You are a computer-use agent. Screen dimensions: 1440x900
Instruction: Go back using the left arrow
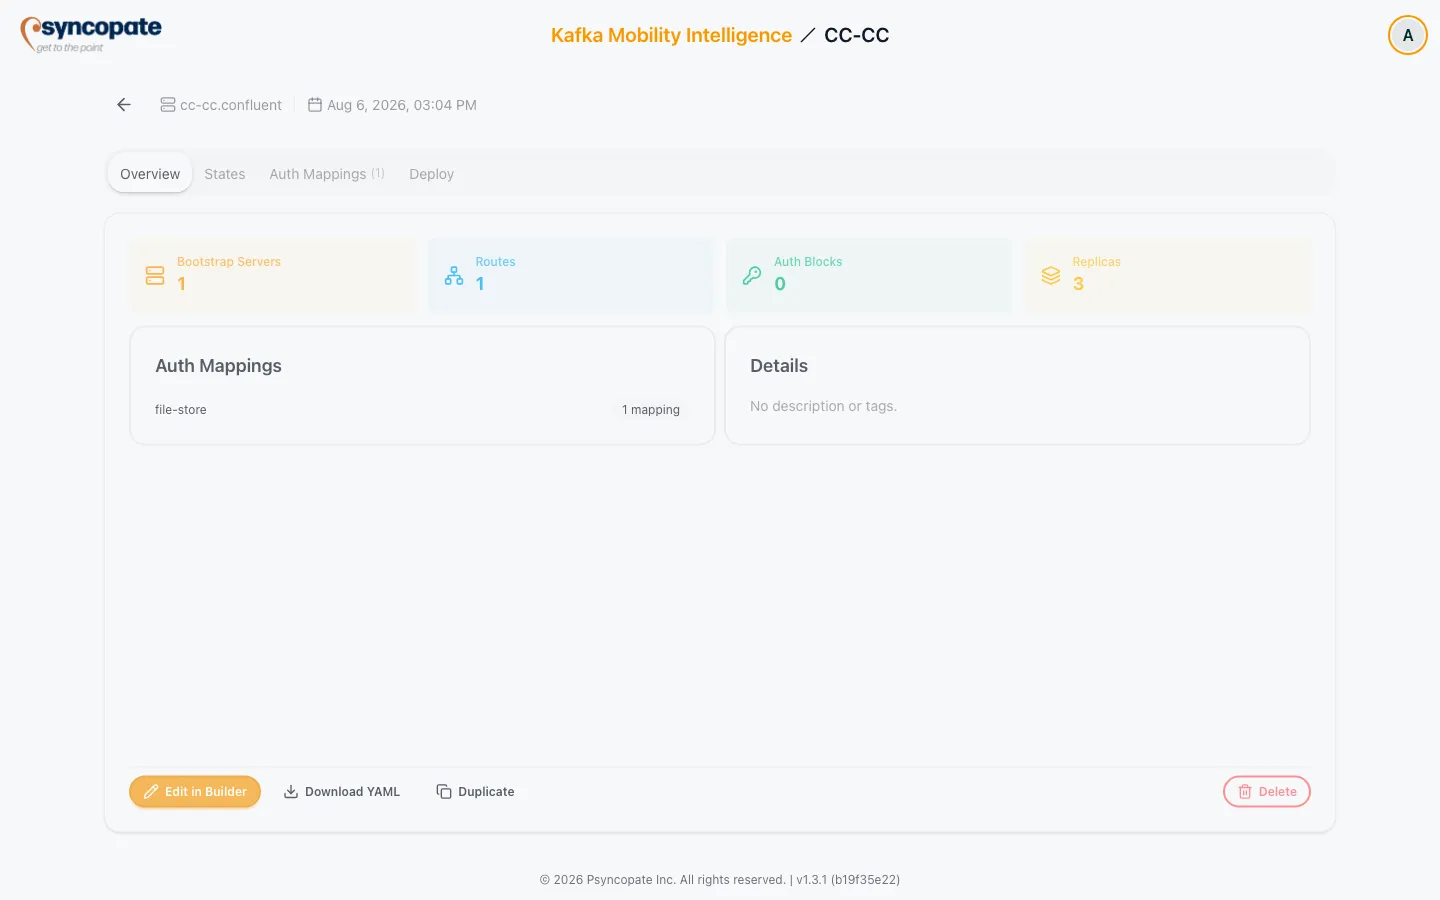tap(124, 105)
